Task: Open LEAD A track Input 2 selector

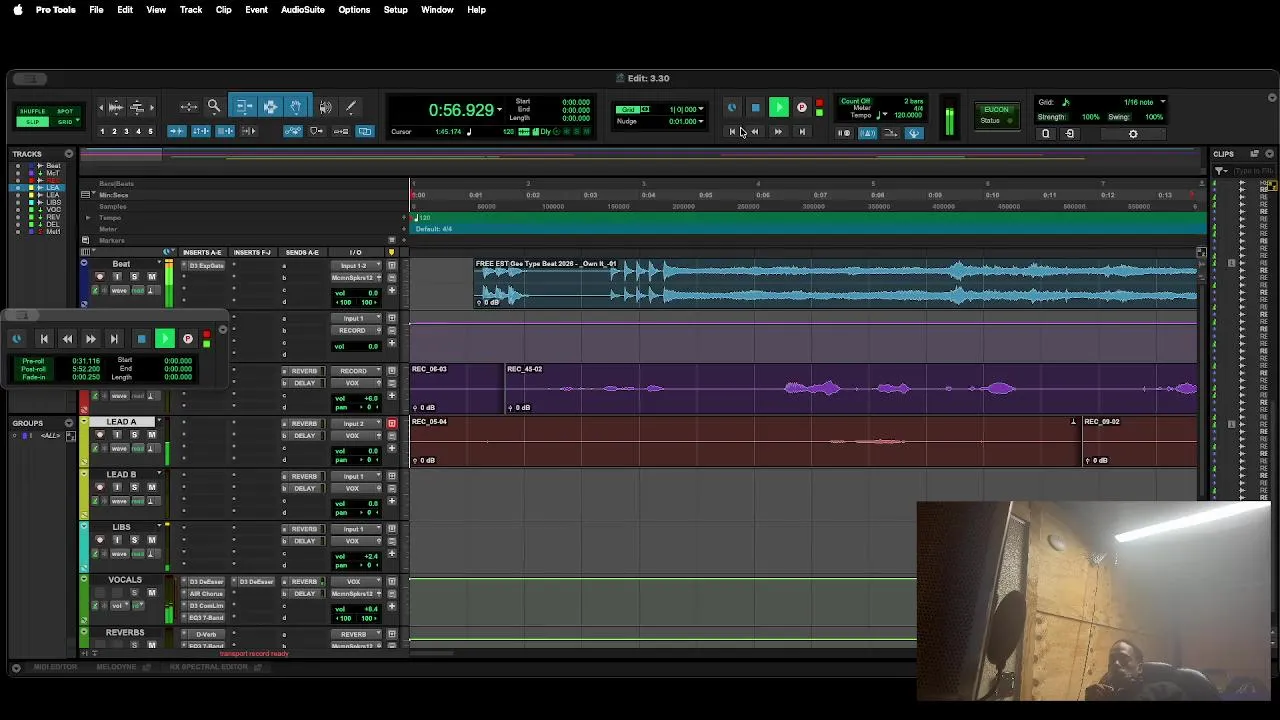Action: [x=354, y=424]
